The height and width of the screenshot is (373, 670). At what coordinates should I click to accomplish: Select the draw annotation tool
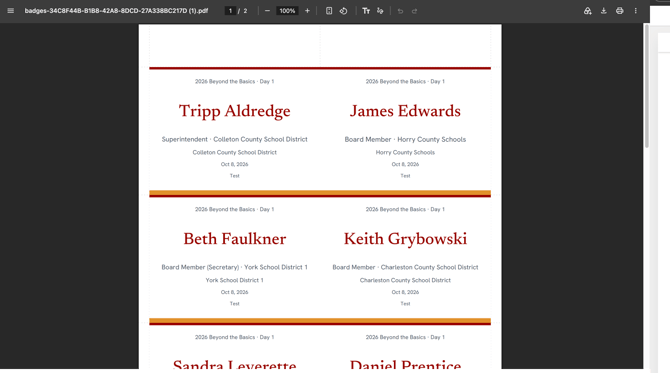[x=380, y=11]
